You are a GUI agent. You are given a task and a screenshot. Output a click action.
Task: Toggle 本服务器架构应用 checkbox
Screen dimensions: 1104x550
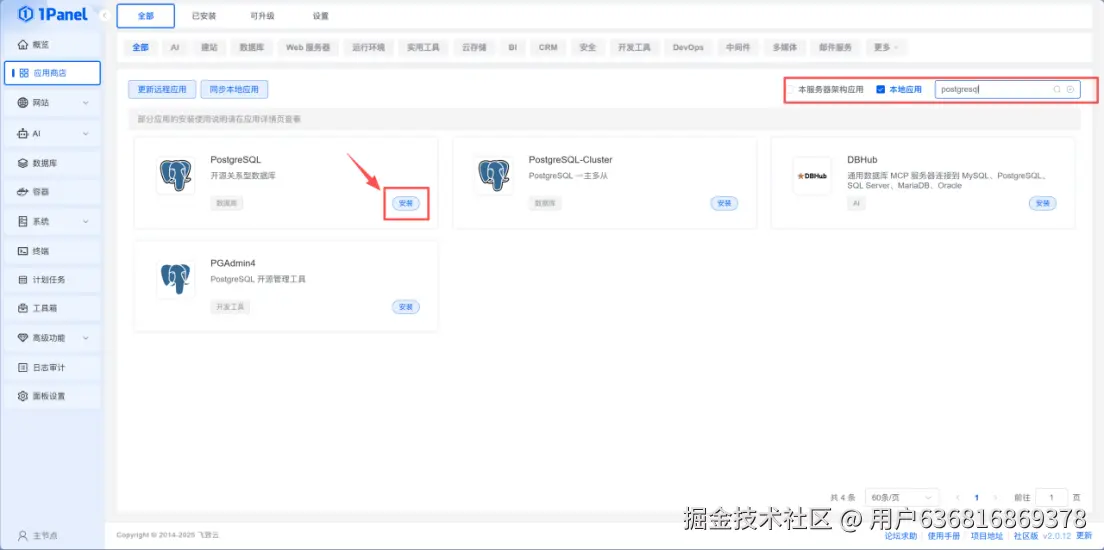click(791, 89)
